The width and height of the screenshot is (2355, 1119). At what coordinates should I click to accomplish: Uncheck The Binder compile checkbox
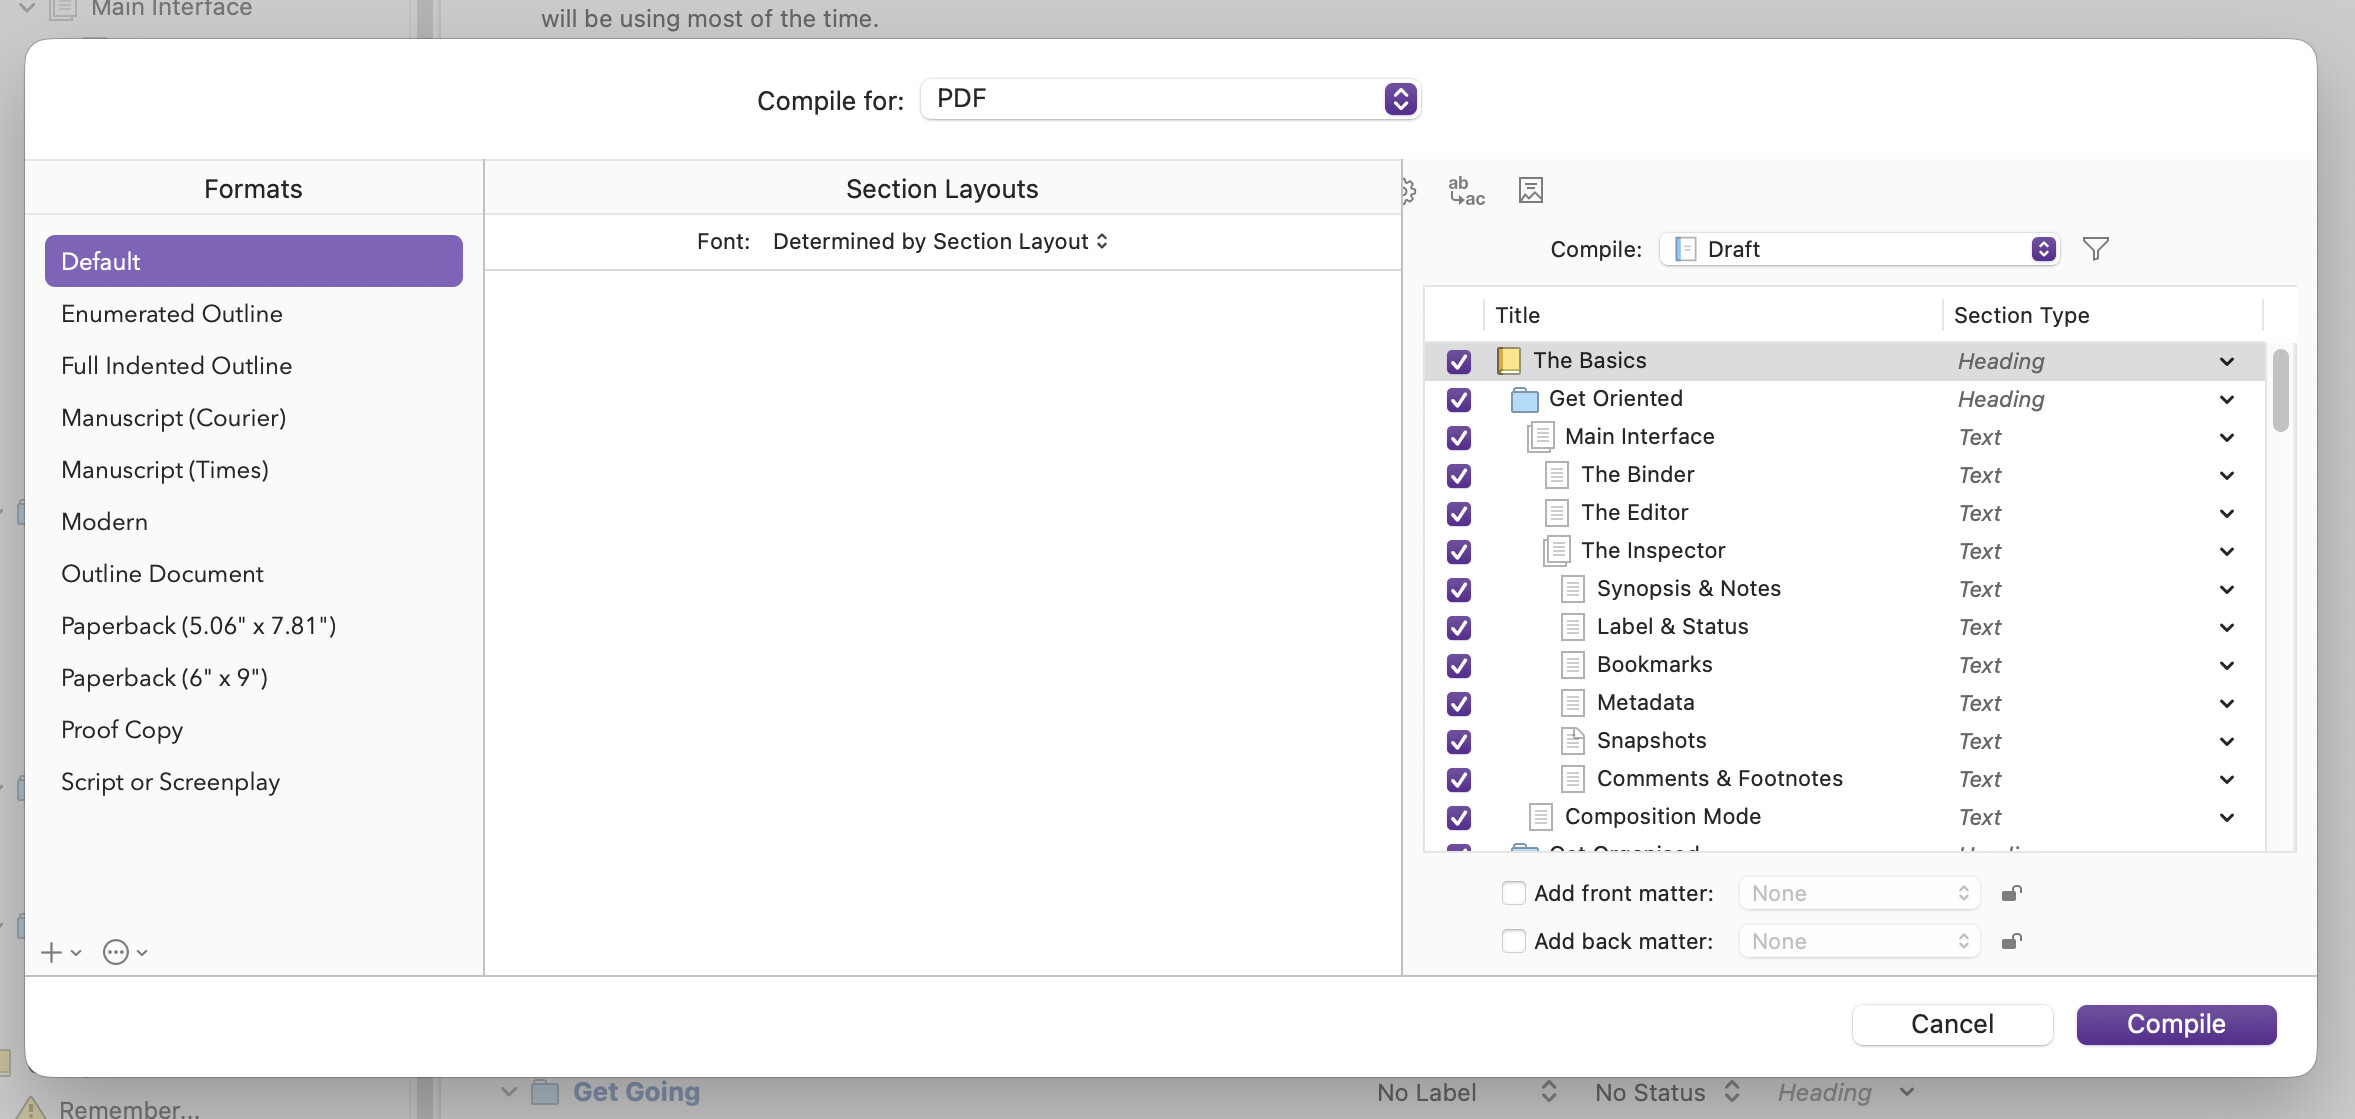(1458, 475)
